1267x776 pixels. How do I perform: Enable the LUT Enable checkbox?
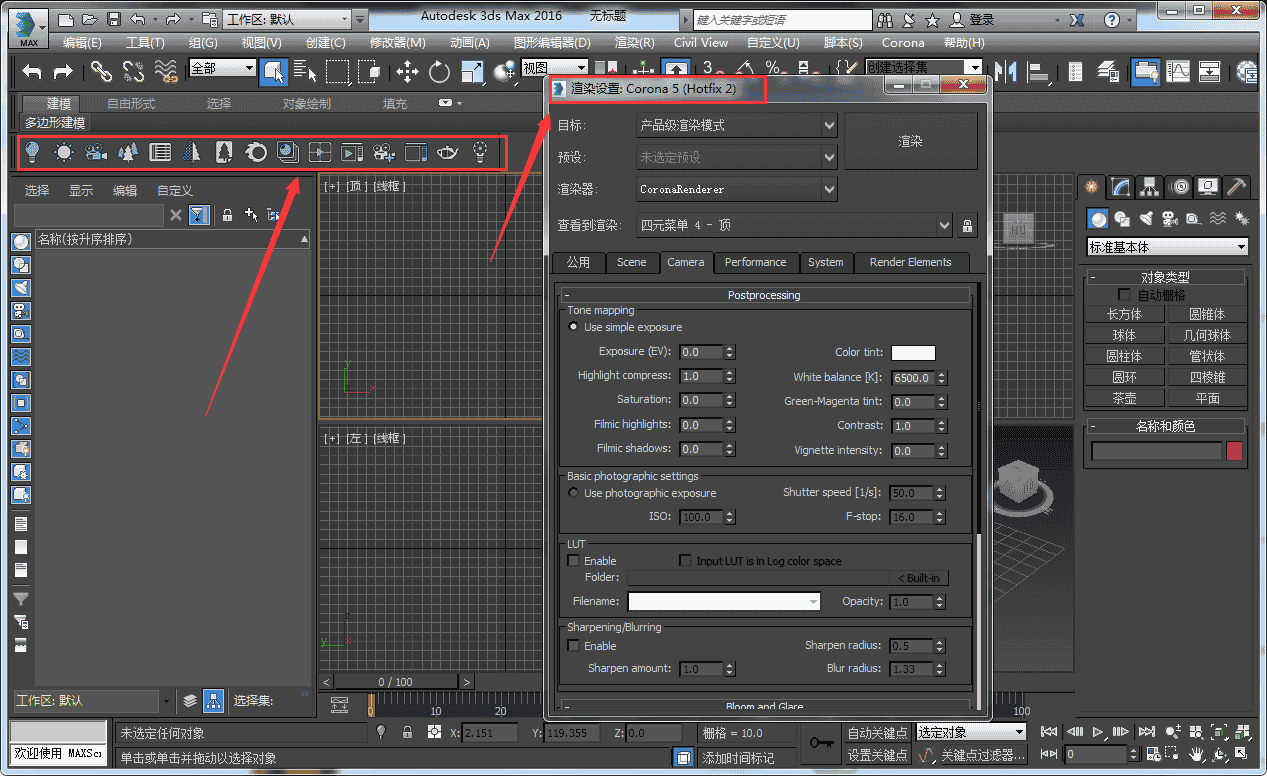tap(575, 561)
